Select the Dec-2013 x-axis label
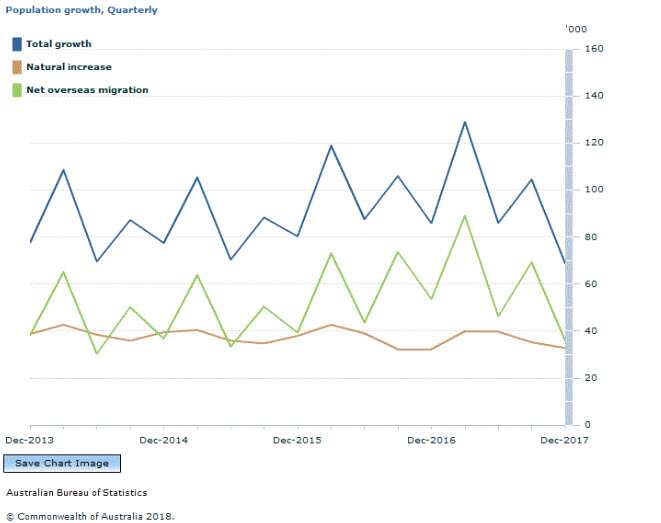The width and height of the screenshot is (661, 523). click(x=29, y=440)
